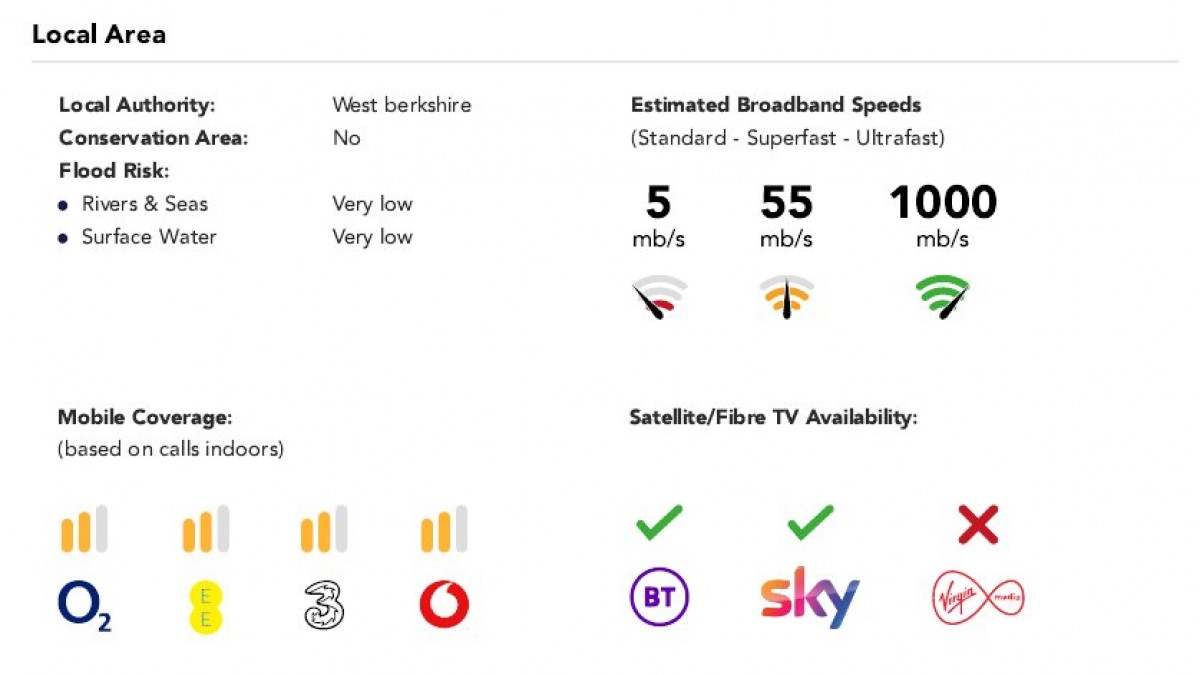Click the red Standard broadband speed gauge

point(659,296)
